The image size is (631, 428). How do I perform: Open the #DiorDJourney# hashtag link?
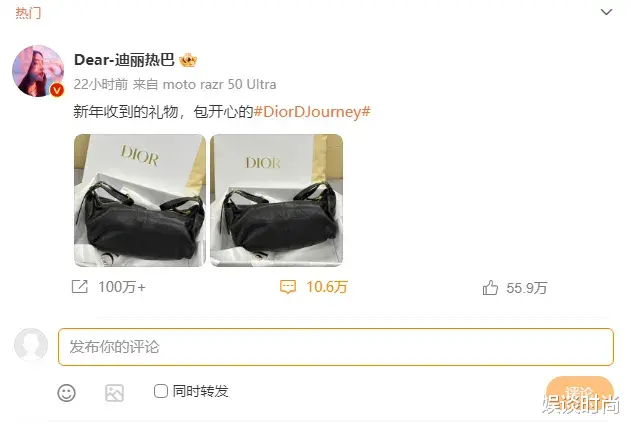pyautogui.click(x=312, y=111)
